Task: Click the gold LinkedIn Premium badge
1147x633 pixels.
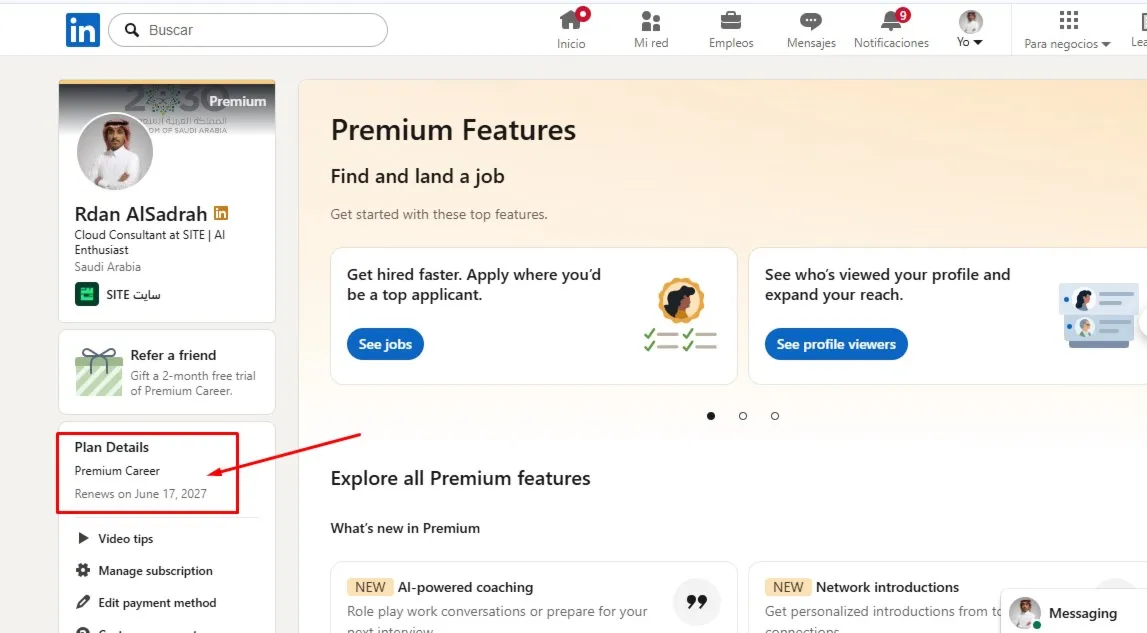Action: coord(221,213)
